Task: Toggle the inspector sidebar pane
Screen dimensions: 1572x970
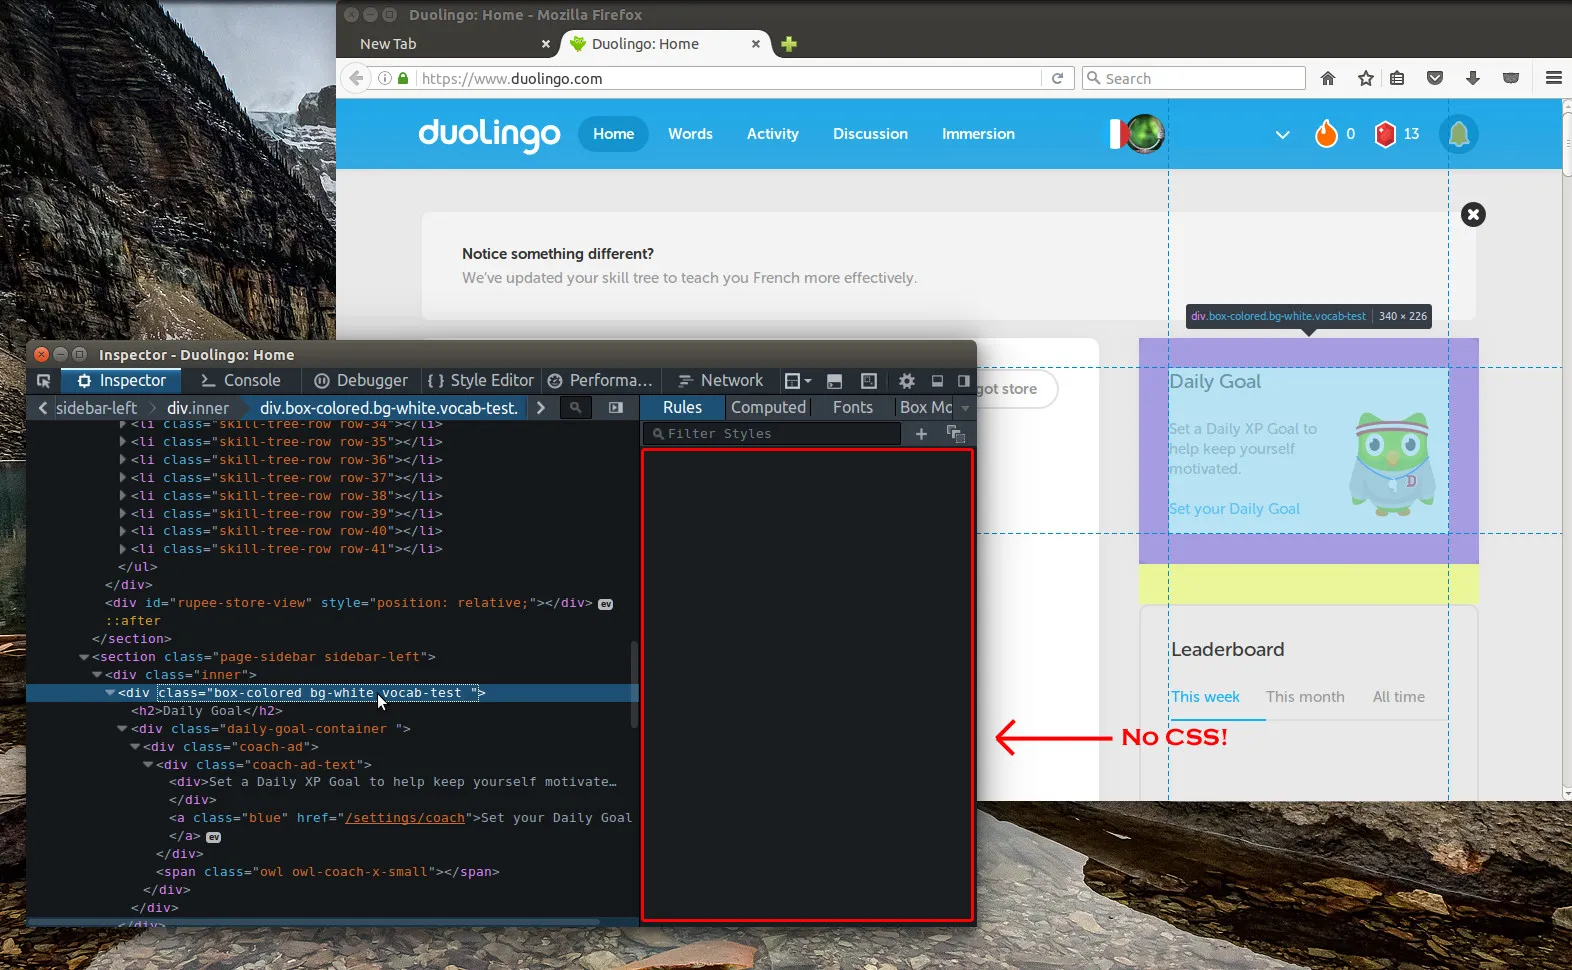Action: pos(616,408)
